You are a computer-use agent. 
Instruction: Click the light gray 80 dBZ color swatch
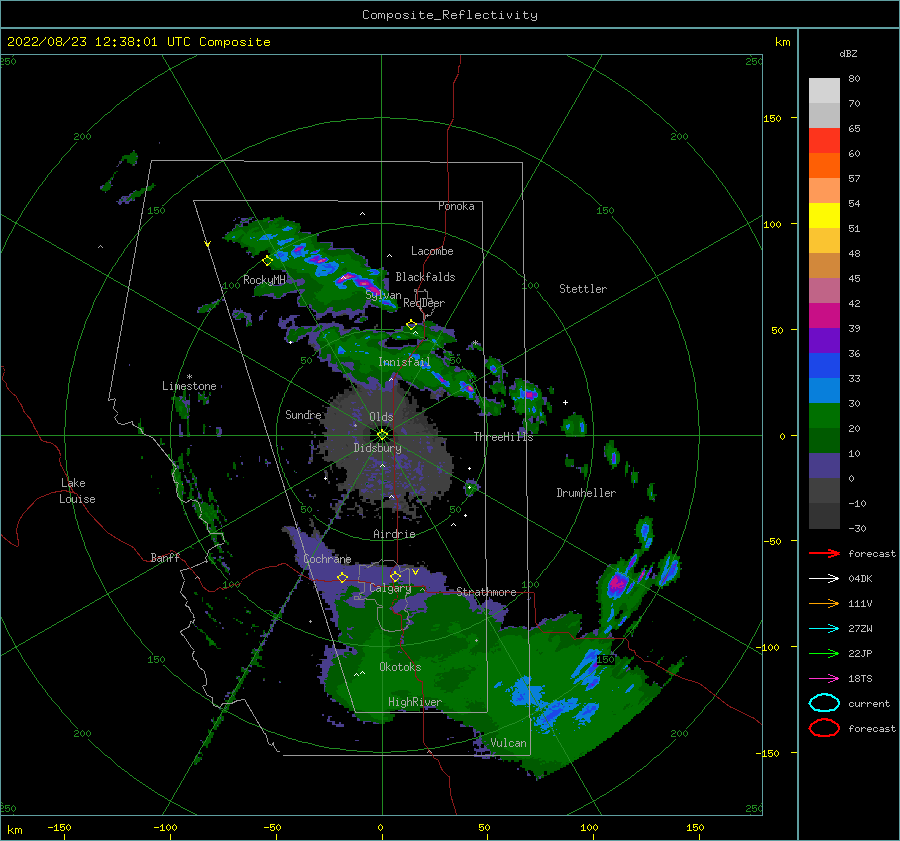click(x=824, y=90)
